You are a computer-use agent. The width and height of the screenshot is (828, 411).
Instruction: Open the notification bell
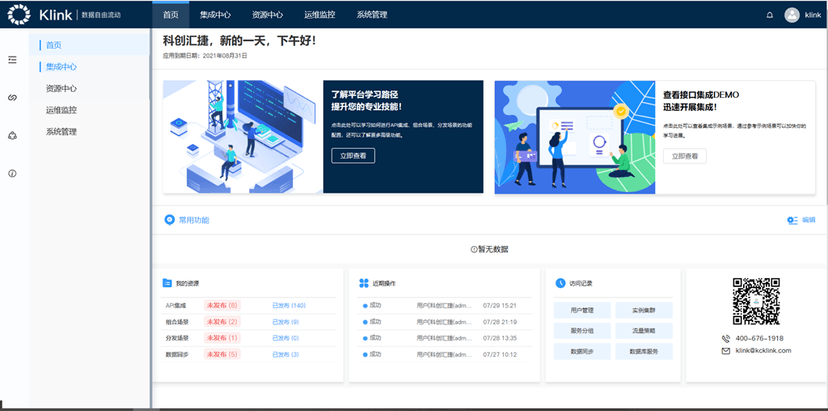point(769,15)
